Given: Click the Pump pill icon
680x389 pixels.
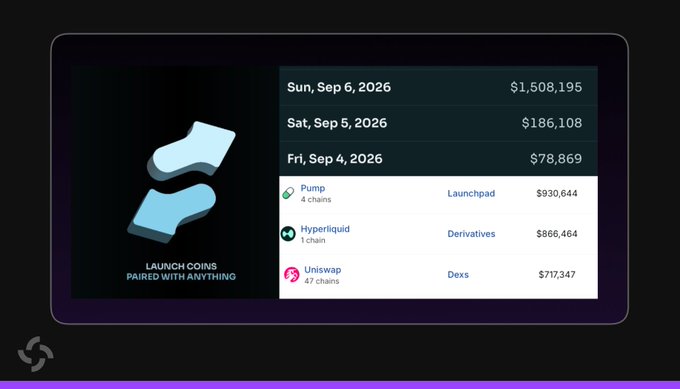Looking at the screenshot, I should (x=288, y=193).
